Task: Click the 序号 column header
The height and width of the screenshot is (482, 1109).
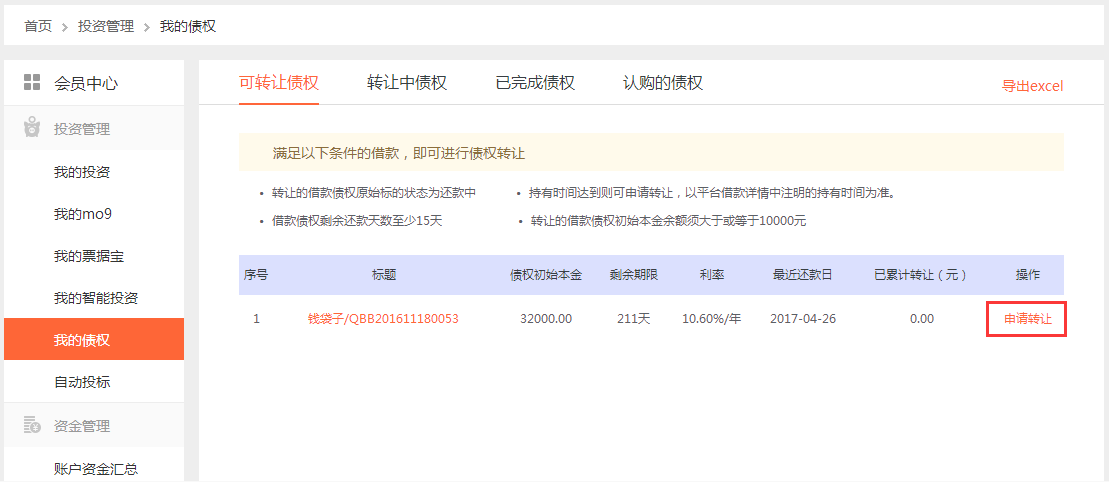Action: (256, 275)
